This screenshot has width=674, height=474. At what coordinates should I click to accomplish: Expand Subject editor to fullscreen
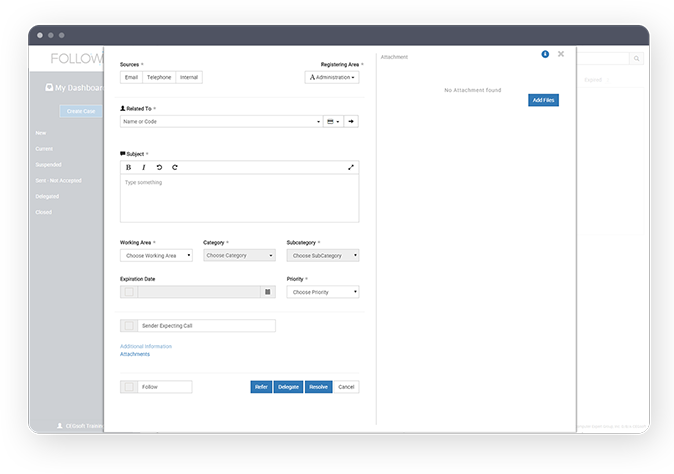pos(351,167)
